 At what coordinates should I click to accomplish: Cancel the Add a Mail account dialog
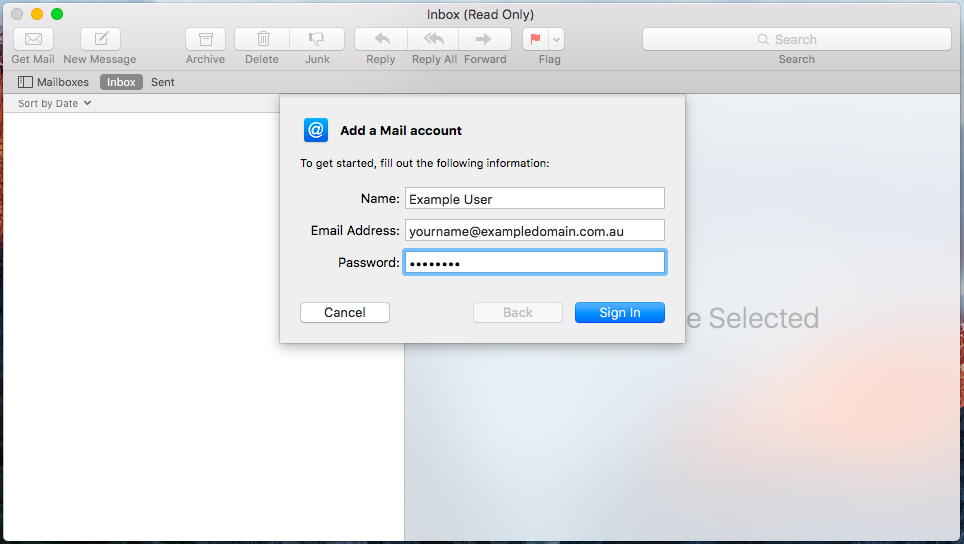click(344, 313)
